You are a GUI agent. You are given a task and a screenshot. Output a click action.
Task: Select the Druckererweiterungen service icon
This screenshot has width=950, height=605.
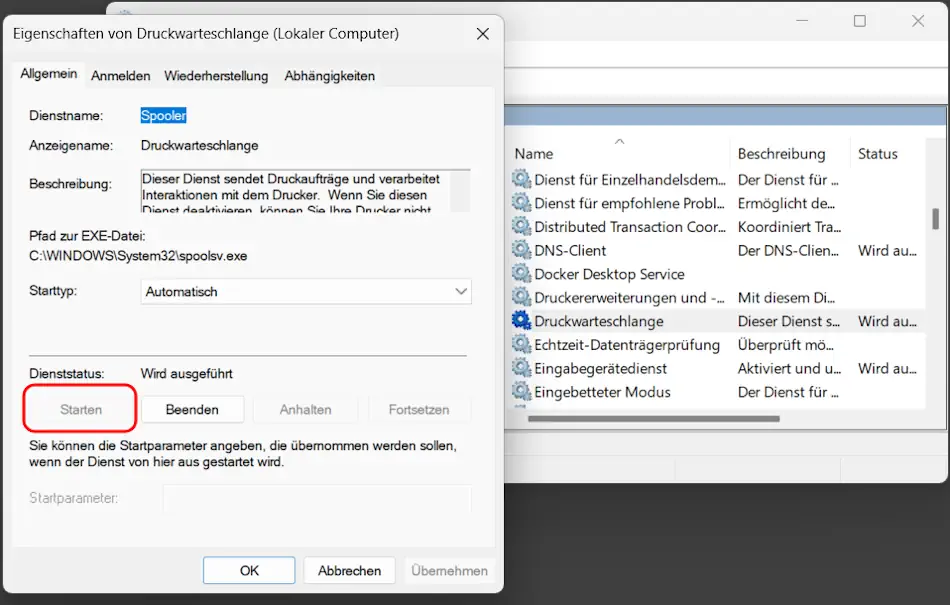[x=521, y=297]
